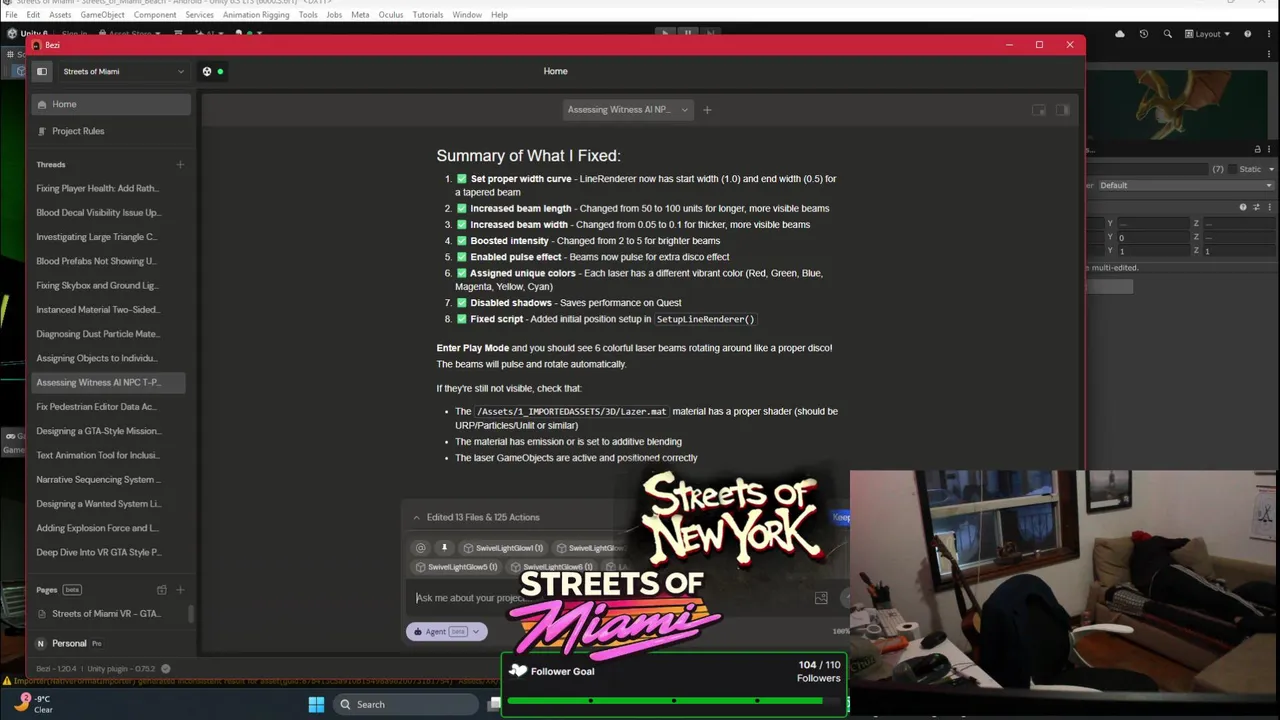Open the Window menu
The image size is (1280, 720).
point(467,15)
